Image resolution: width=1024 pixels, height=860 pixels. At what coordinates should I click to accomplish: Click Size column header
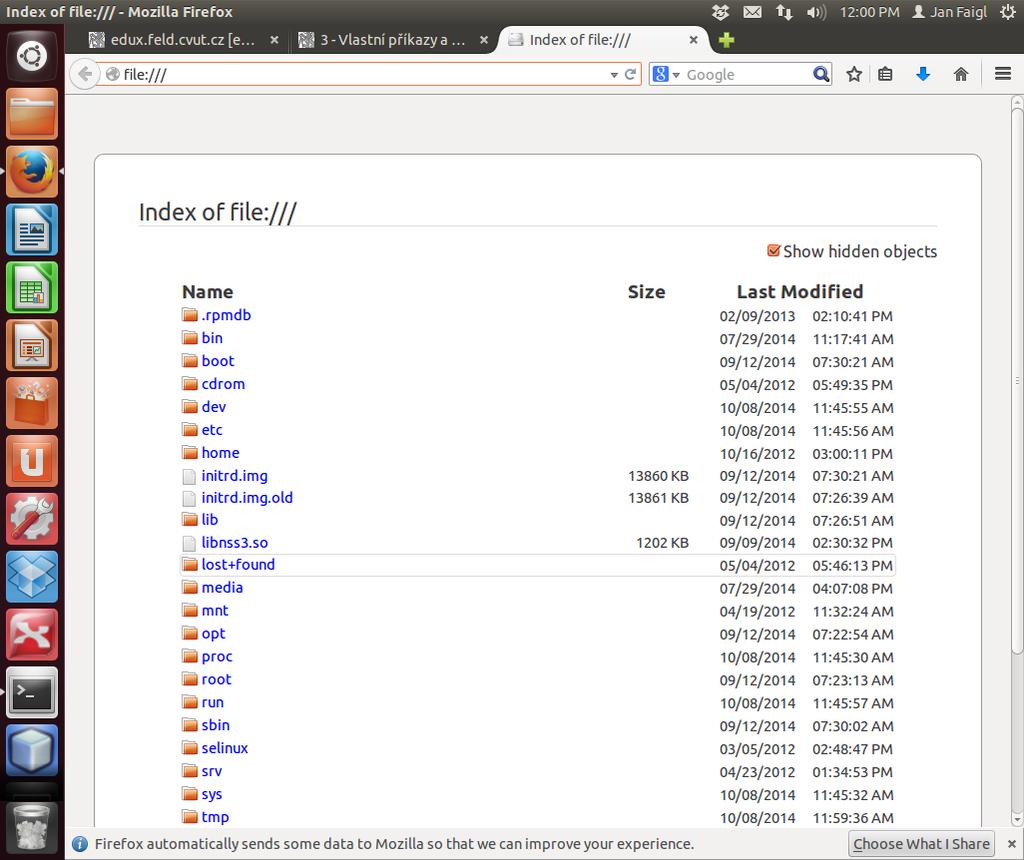647,291
